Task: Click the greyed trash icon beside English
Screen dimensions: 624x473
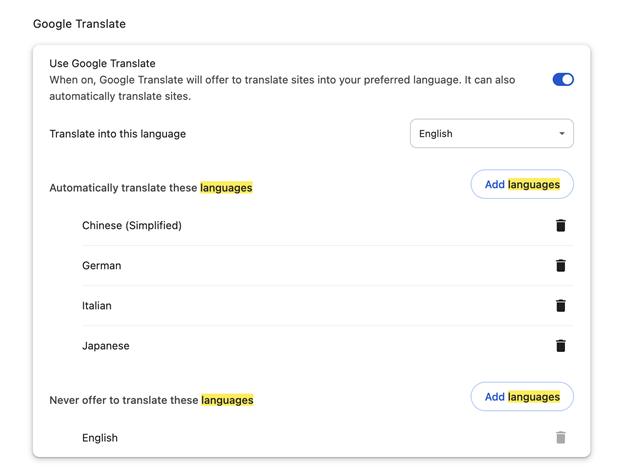Action: pyautogui.click(x=560, y=438)
